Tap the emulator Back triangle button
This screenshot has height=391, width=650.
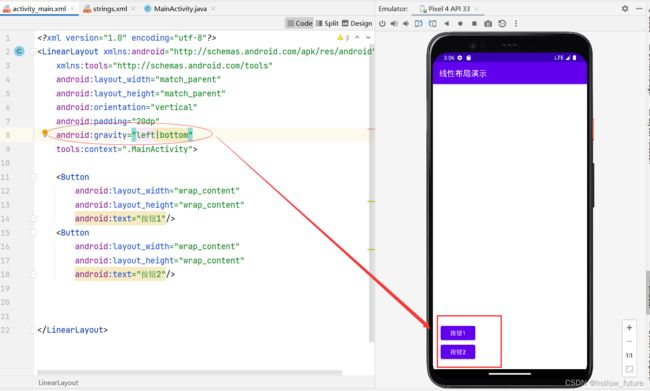[x=446, y=24]
